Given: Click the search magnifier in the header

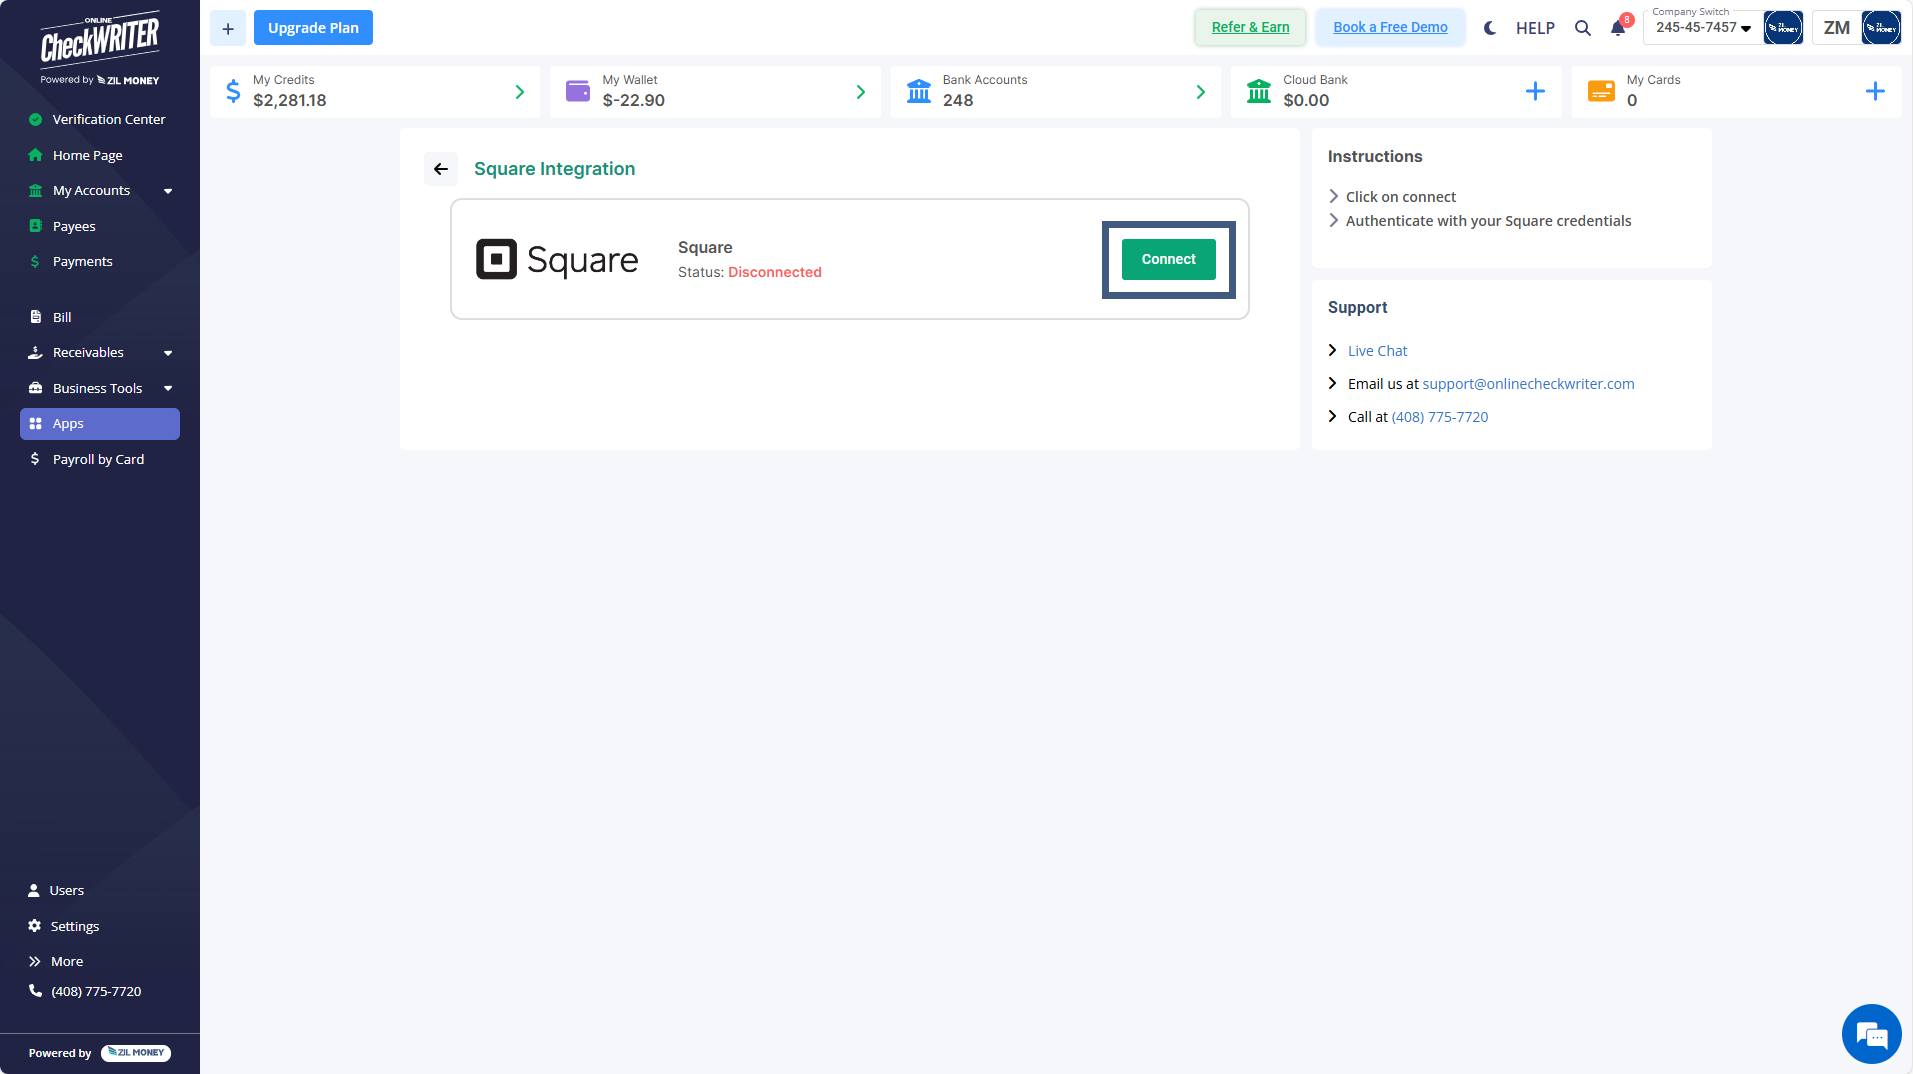Looking at the screenshot, I should point(1583,28).
